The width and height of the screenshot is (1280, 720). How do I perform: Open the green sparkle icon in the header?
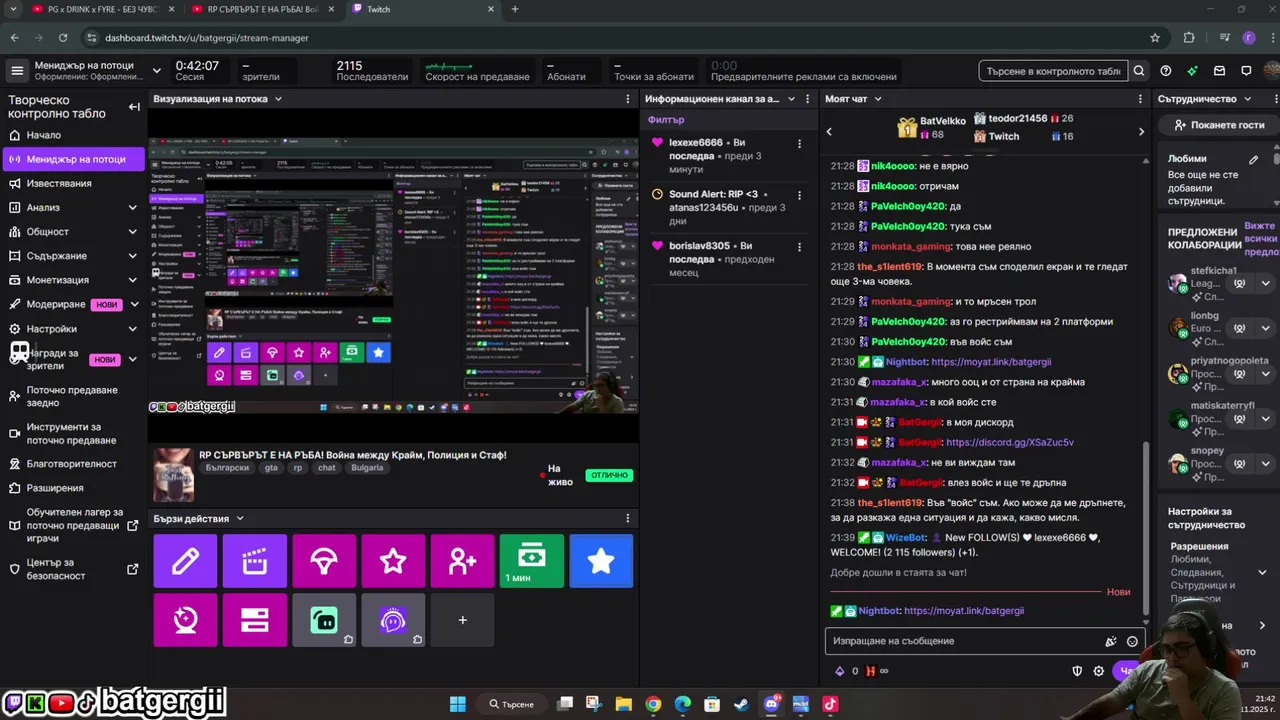click(x=1192, y=71)
